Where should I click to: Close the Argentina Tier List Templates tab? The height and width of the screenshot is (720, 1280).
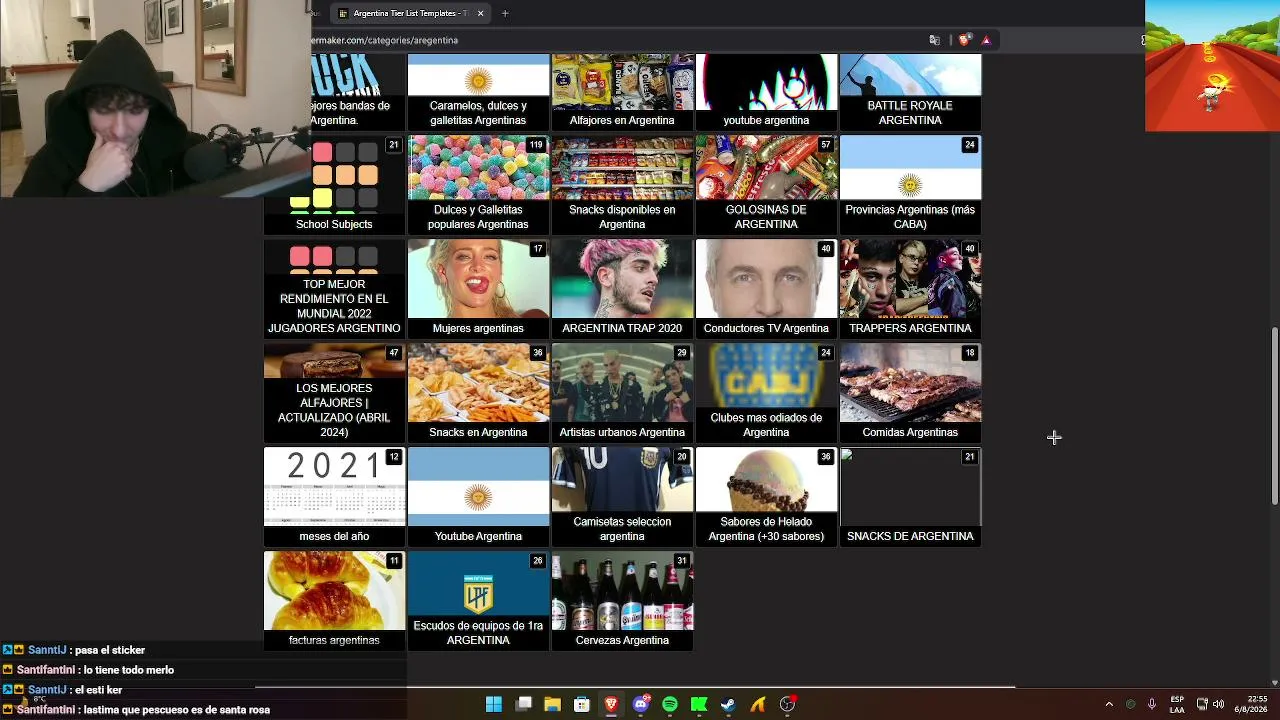coord(480,13)
